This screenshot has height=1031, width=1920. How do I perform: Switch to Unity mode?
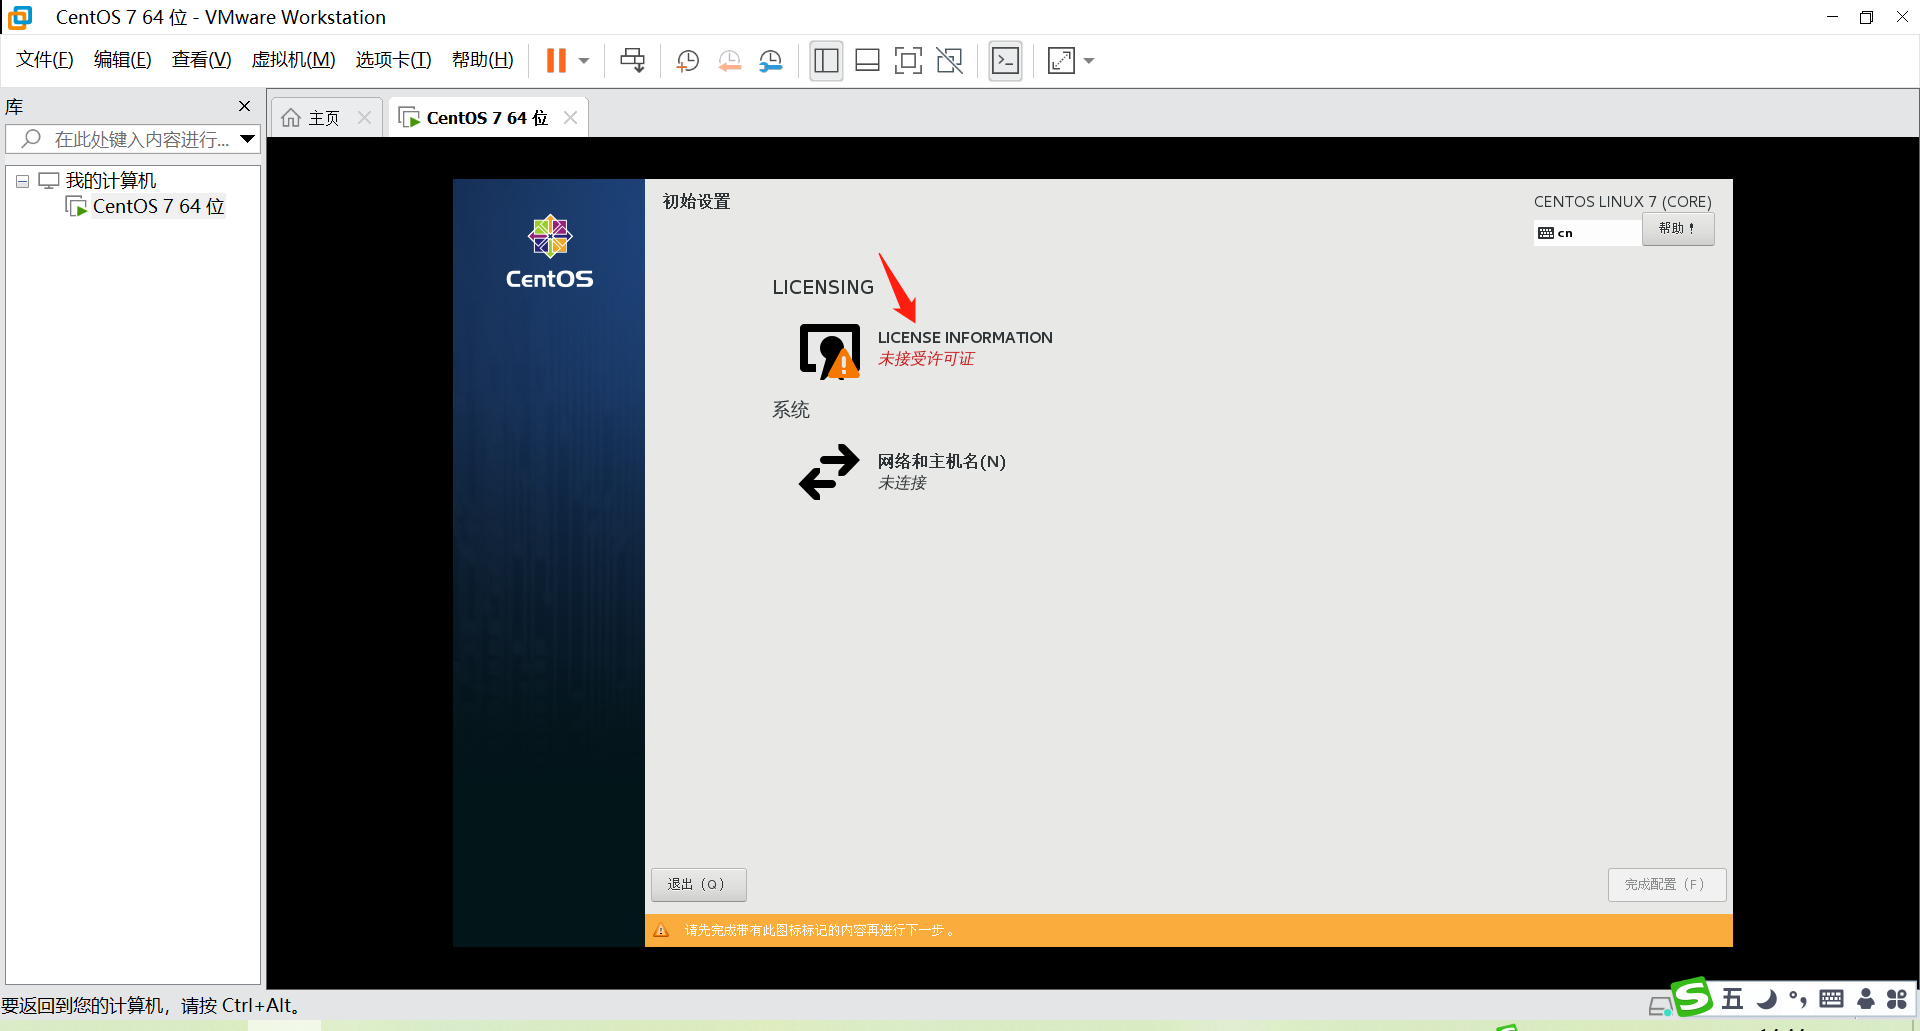coord(949,61)
